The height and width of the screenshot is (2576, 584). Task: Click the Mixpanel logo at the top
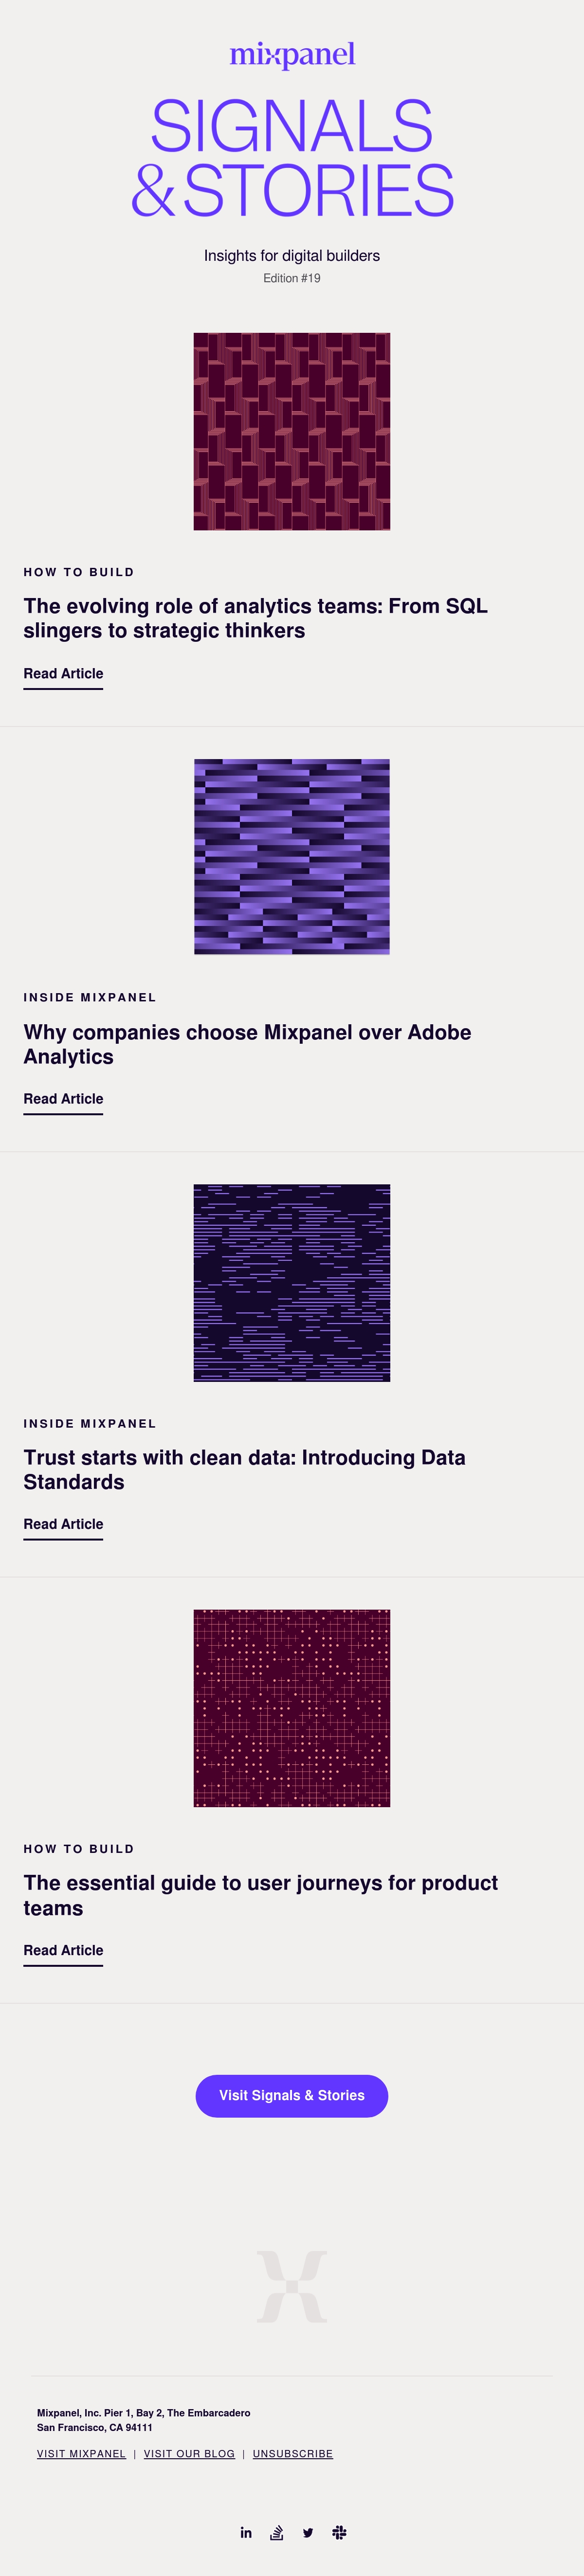click(x=292, y=54)
